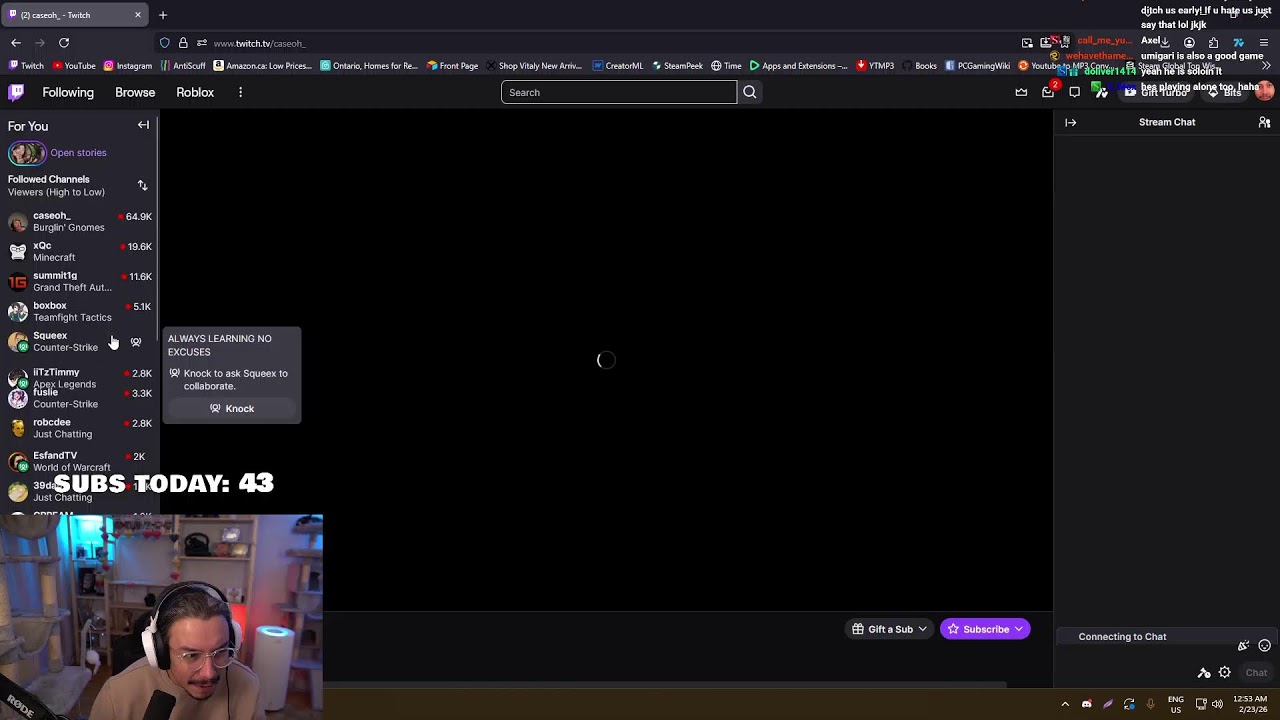Open a new browser tab
Image resolution: width=1280 pixels, height=720 pixels.
point(163,15)
